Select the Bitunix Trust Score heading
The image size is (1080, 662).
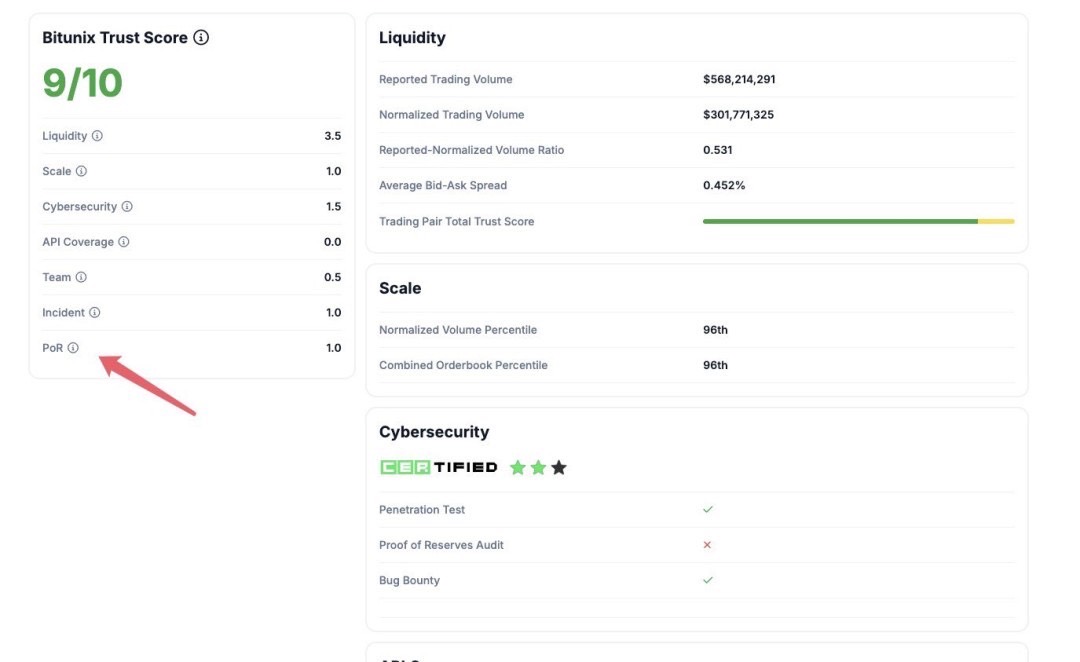(x=115, y=37)
